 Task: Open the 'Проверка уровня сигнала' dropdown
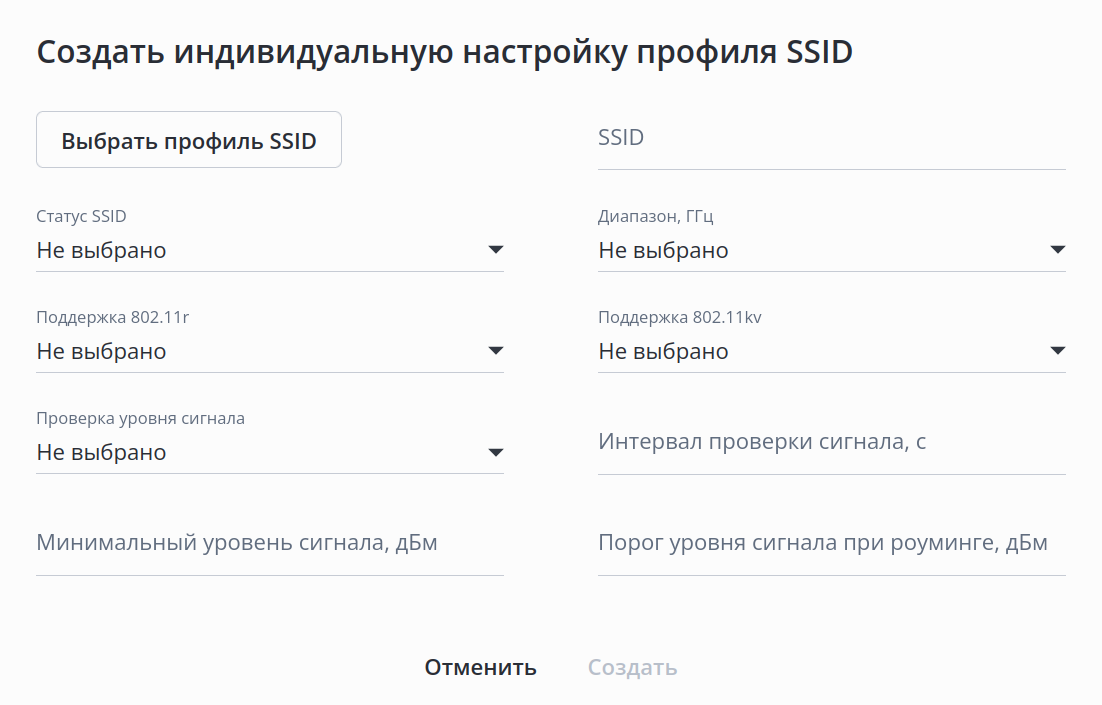click(x=250, y=452)
